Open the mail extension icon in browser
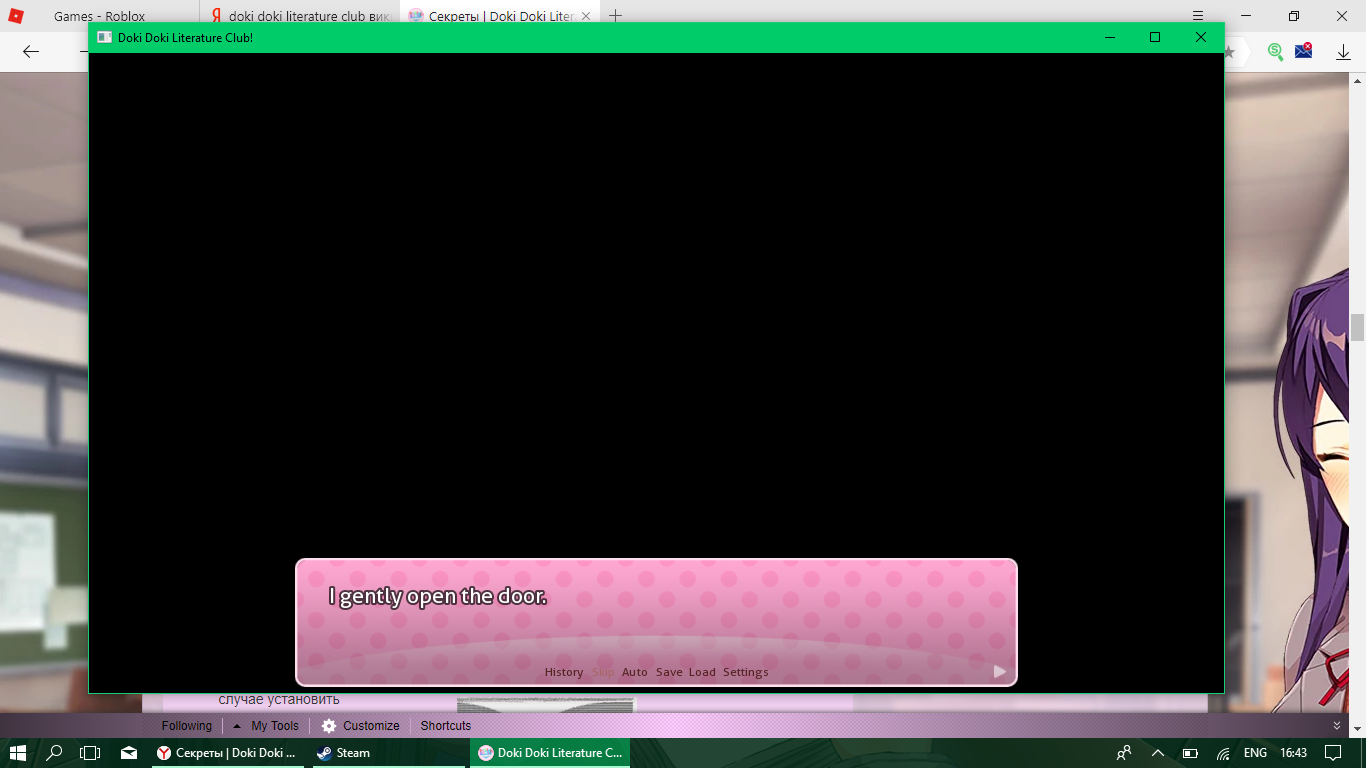This screenshot has height=768, width=1366. point(1303,51)
